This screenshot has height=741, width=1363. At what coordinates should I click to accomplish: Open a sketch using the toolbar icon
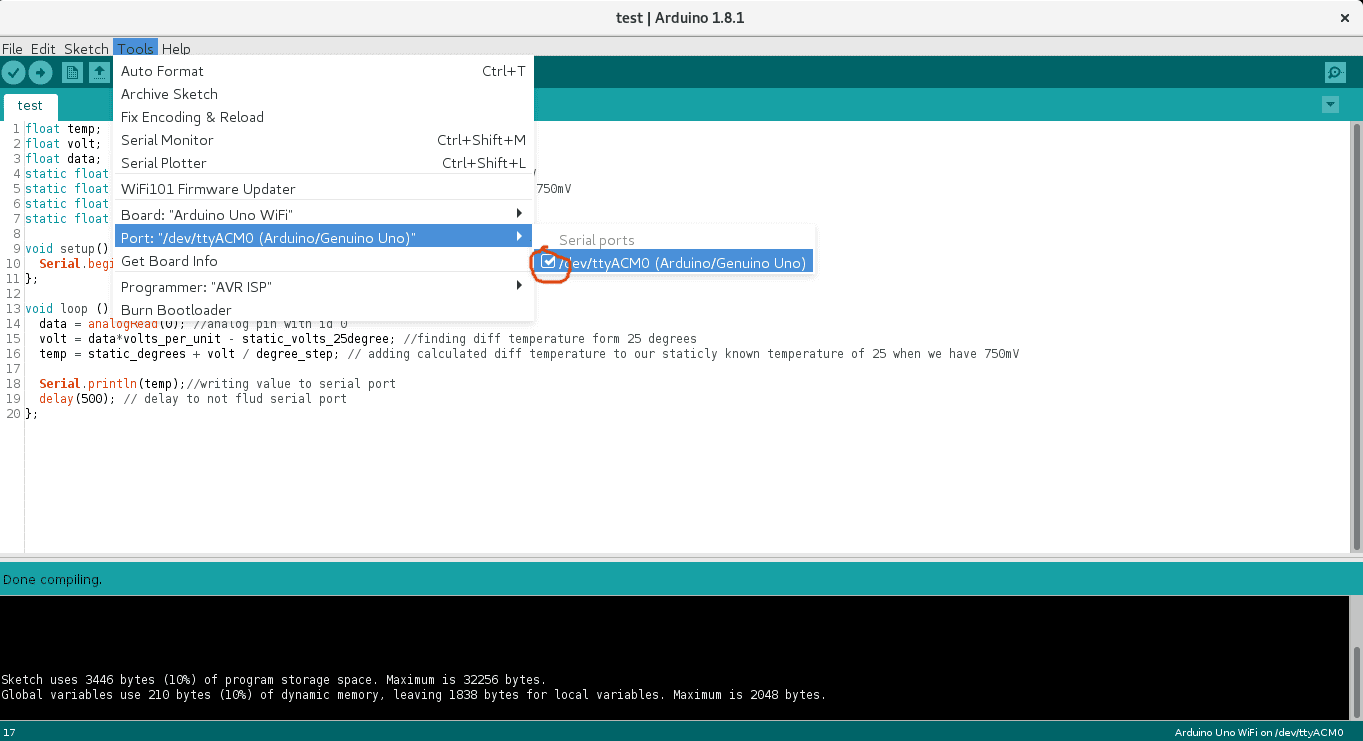(98, 72)
